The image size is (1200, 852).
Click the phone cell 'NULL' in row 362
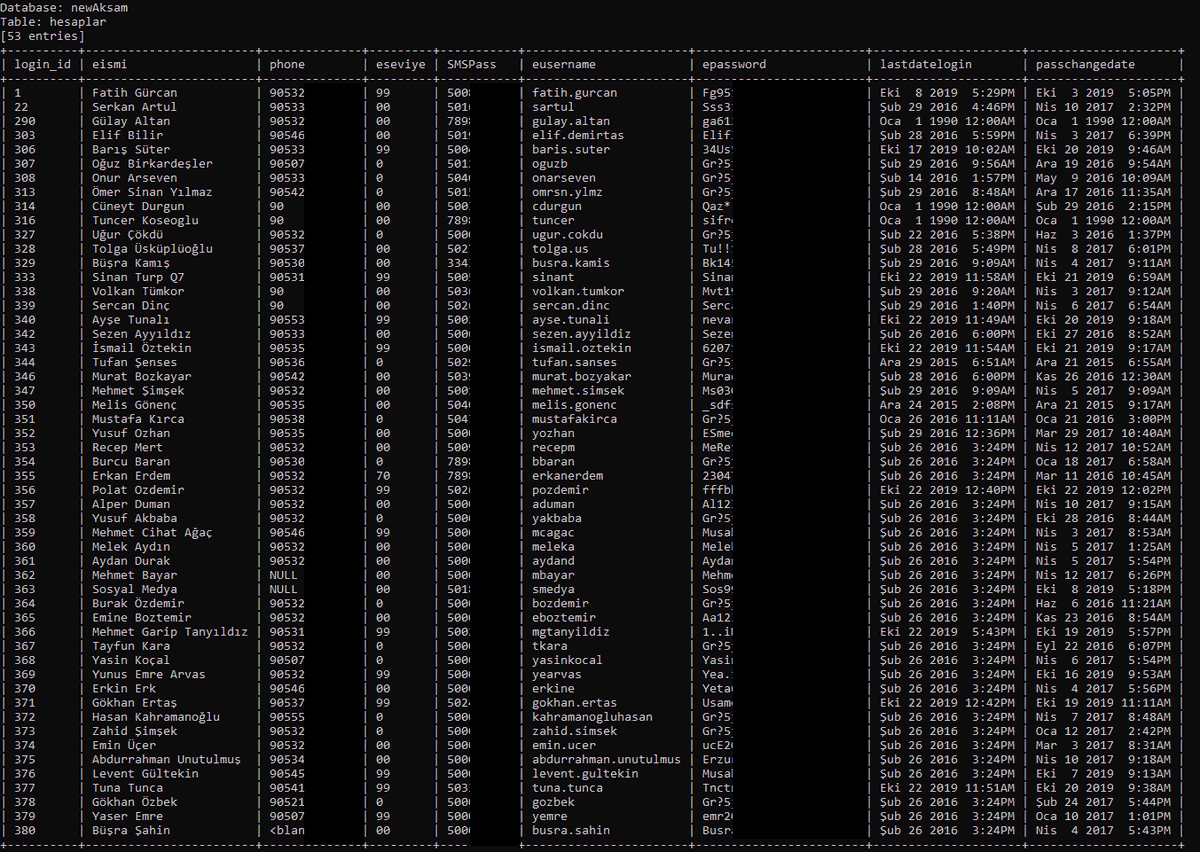click(284, 575)
